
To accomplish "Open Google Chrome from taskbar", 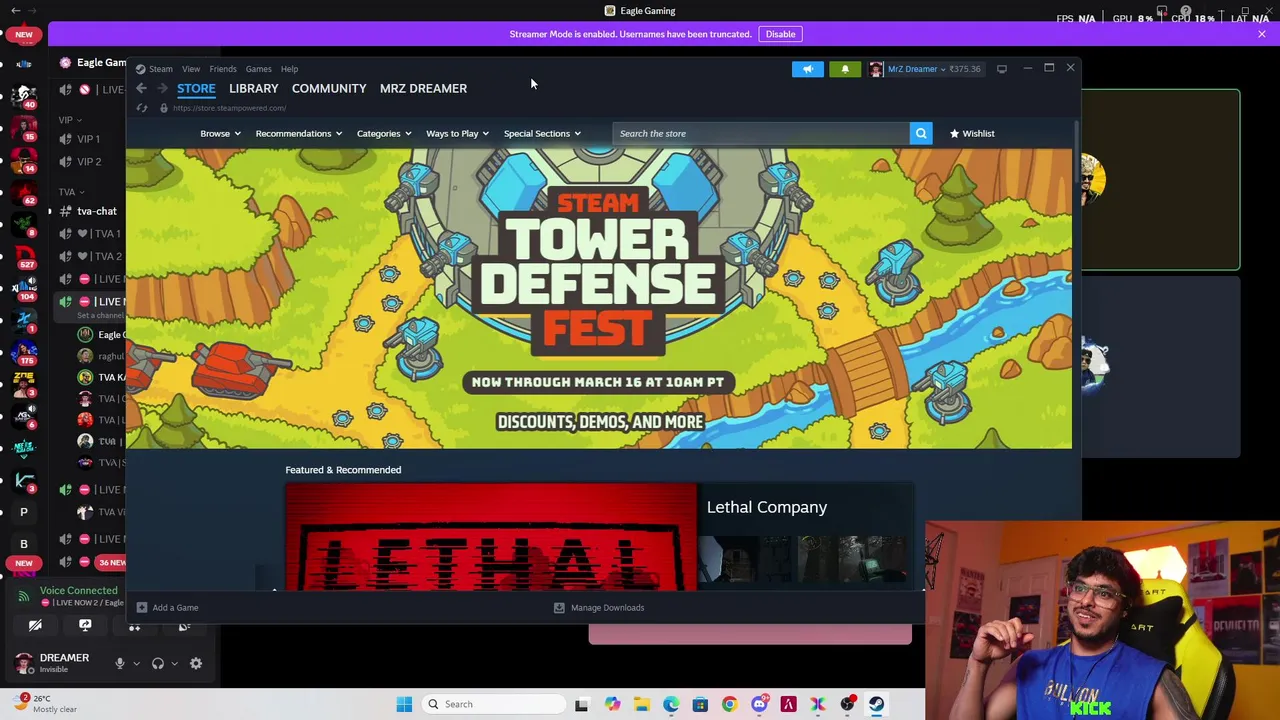I will click(x=729, y=704).
